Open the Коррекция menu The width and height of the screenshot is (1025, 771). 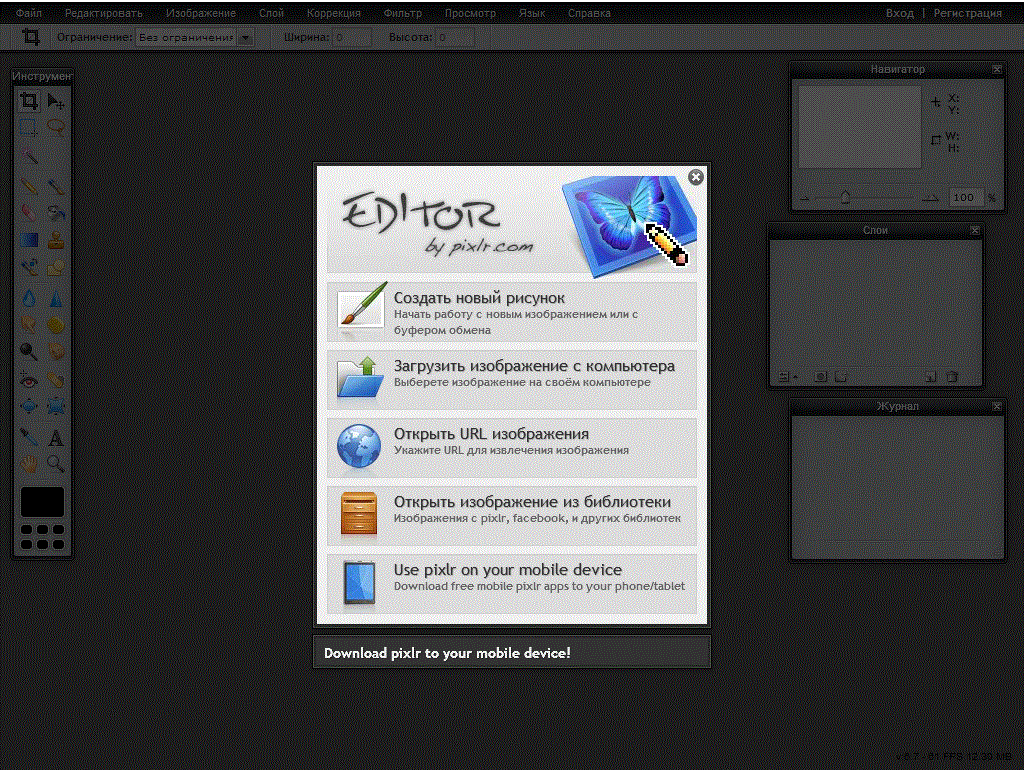click(x=333, y=12)
